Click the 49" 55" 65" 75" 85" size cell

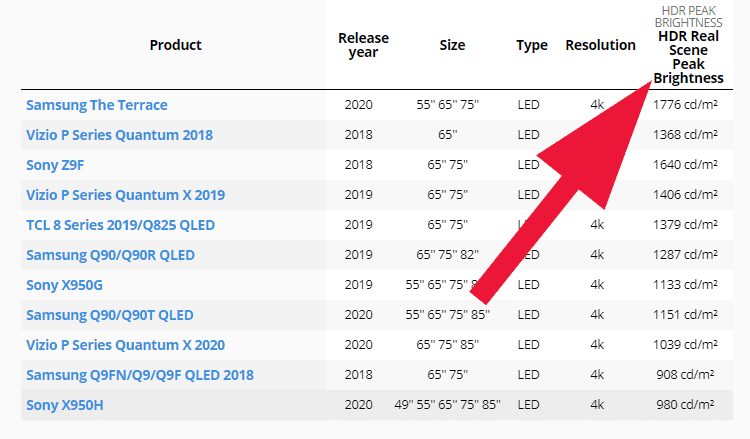(x=448, y=405)
